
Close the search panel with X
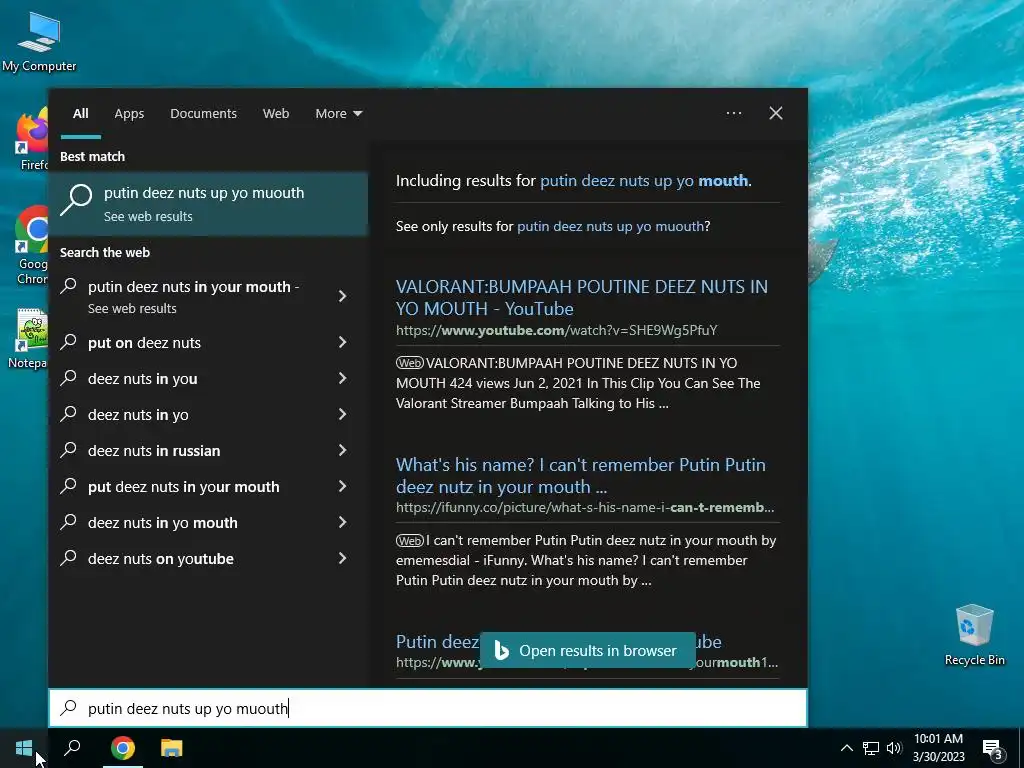tap(776, 113)
